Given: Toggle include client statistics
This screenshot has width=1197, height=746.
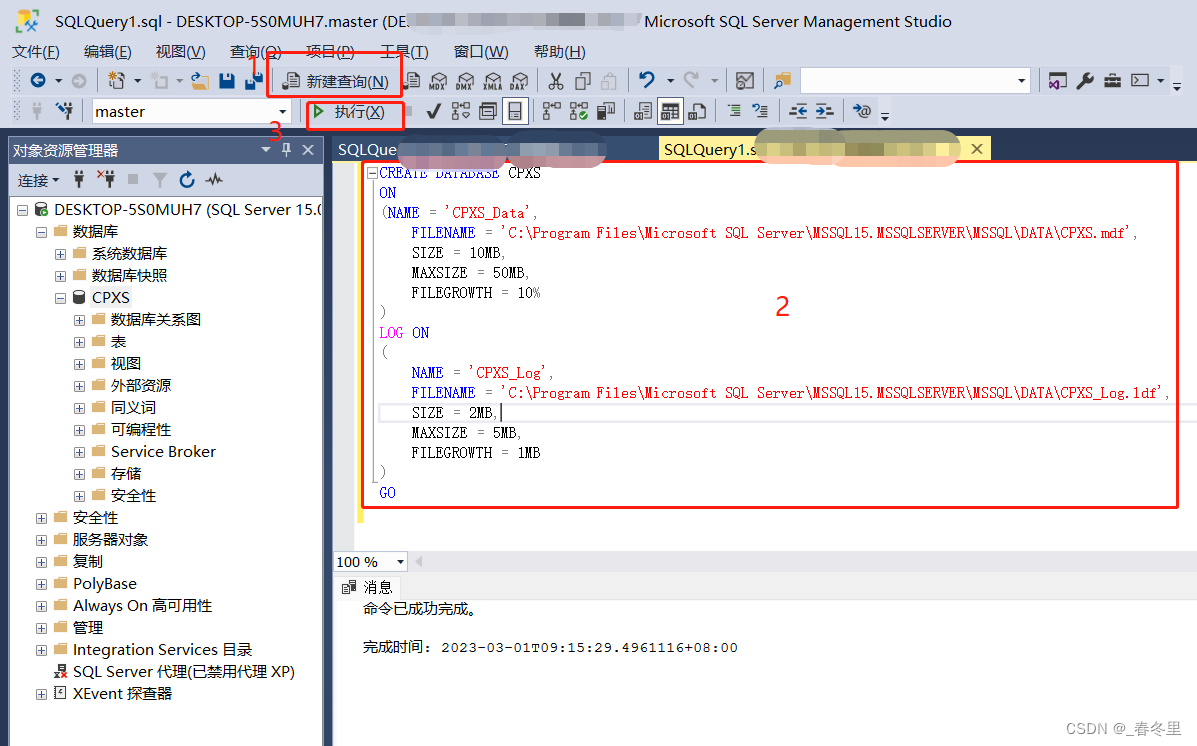Looking at the screenshot, I should click(606, 111).
